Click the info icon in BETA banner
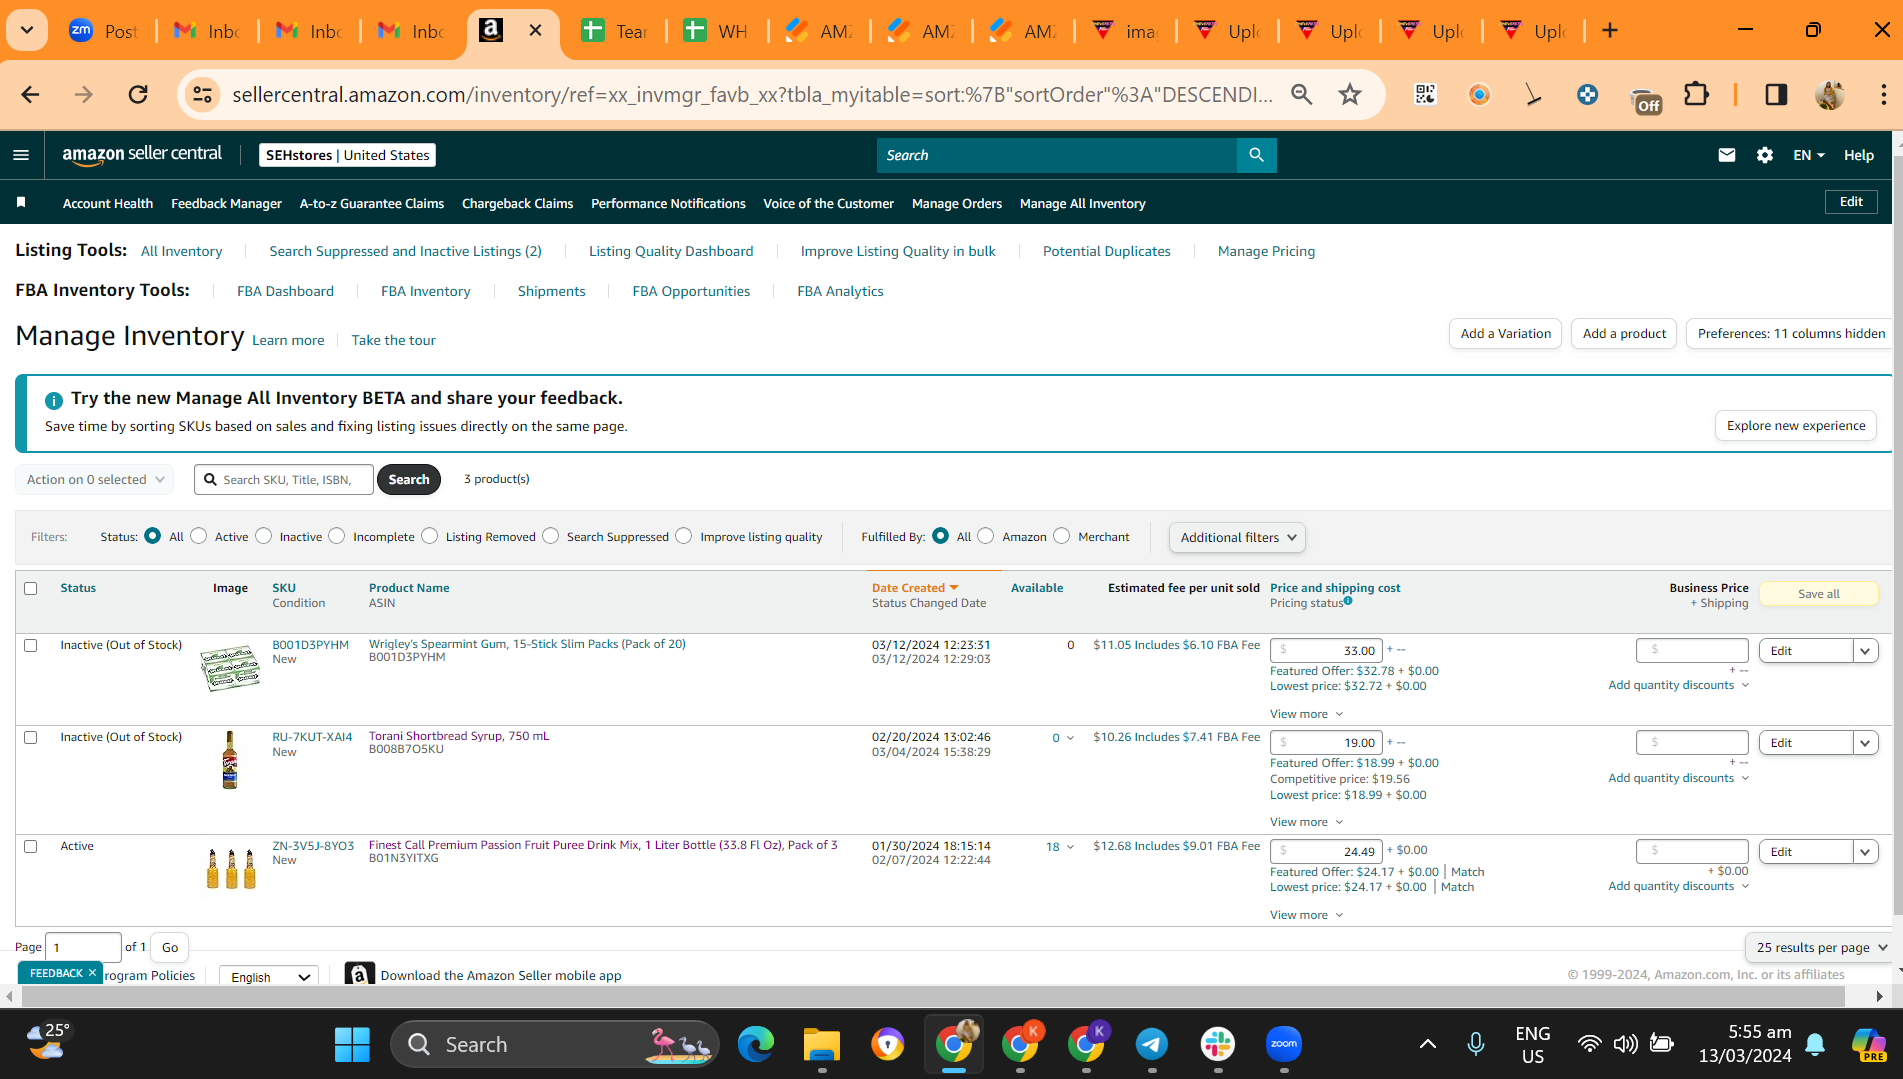 point(54,399)
